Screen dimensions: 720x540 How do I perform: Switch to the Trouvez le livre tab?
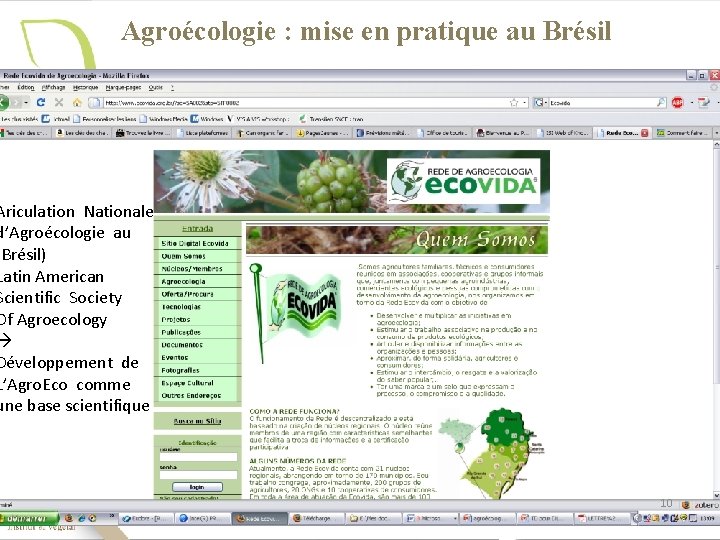coord(144,133)
